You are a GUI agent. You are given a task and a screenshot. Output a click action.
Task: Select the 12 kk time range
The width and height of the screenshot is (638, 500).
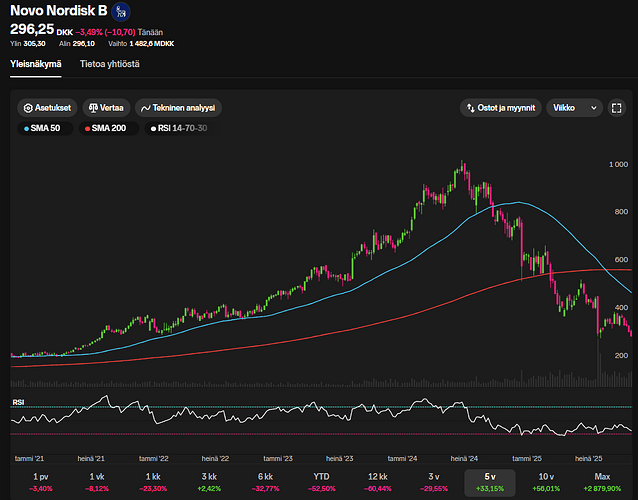coord(378,482)
